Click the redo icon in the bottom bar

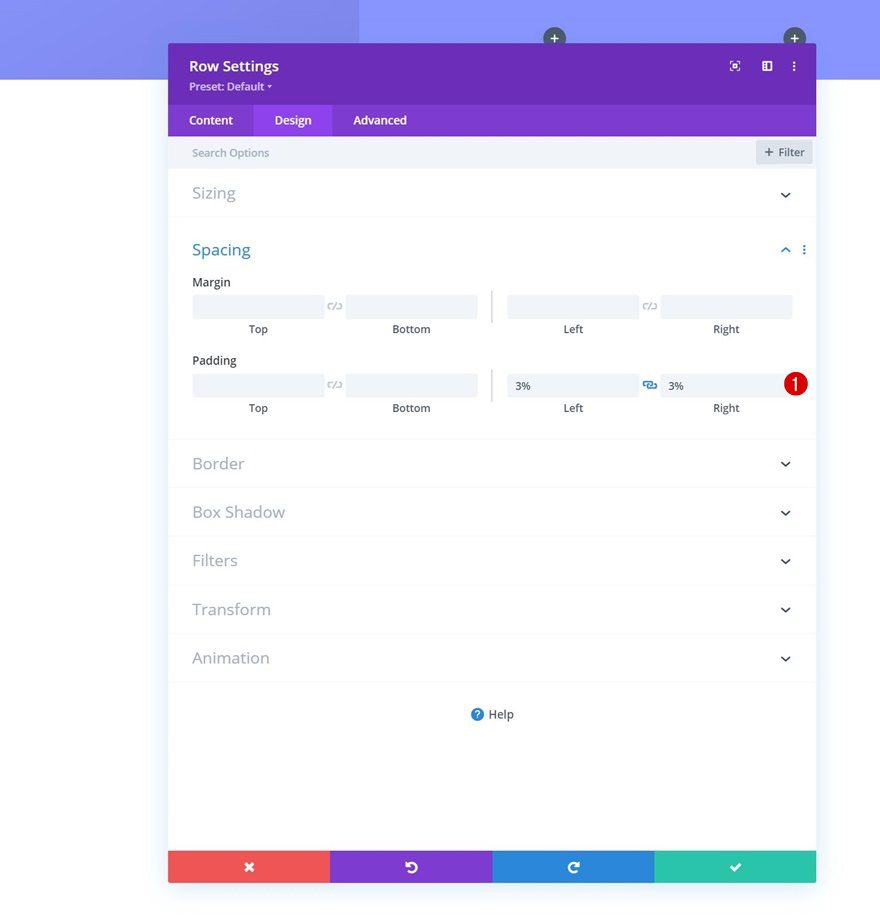573,866
